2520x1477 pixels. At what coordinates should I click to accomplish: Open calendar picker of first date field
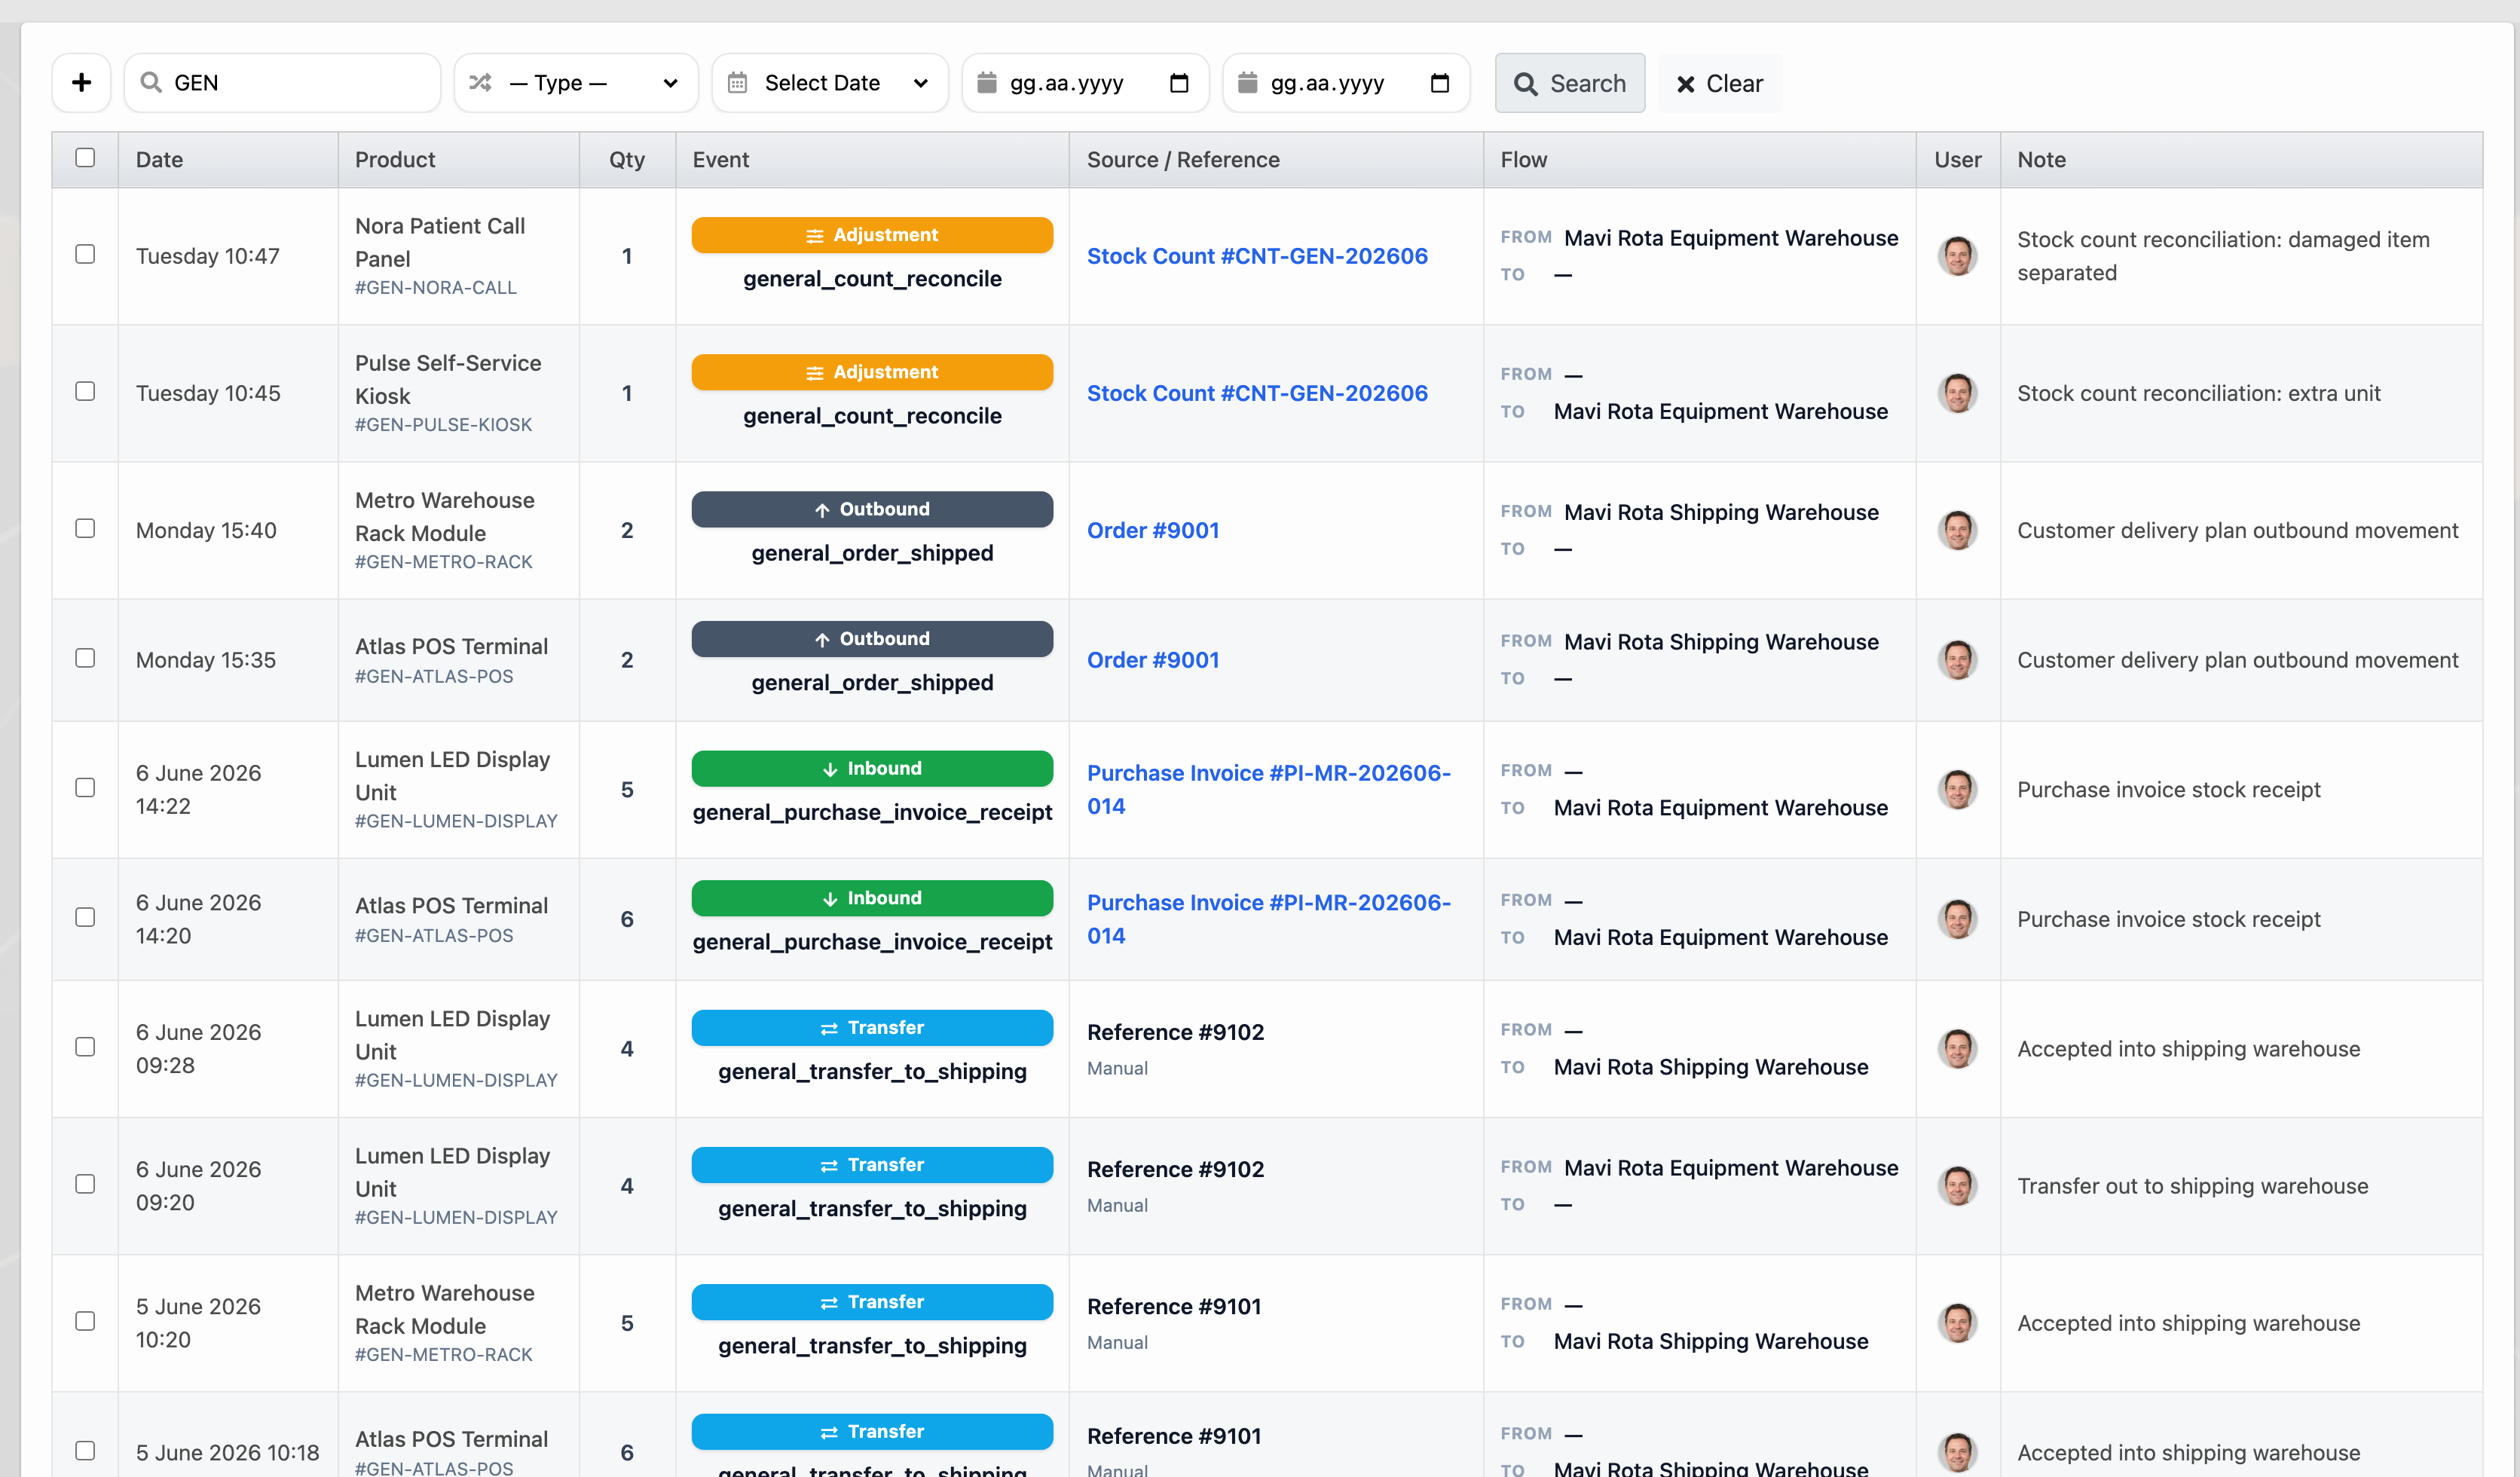[1179, 83]
